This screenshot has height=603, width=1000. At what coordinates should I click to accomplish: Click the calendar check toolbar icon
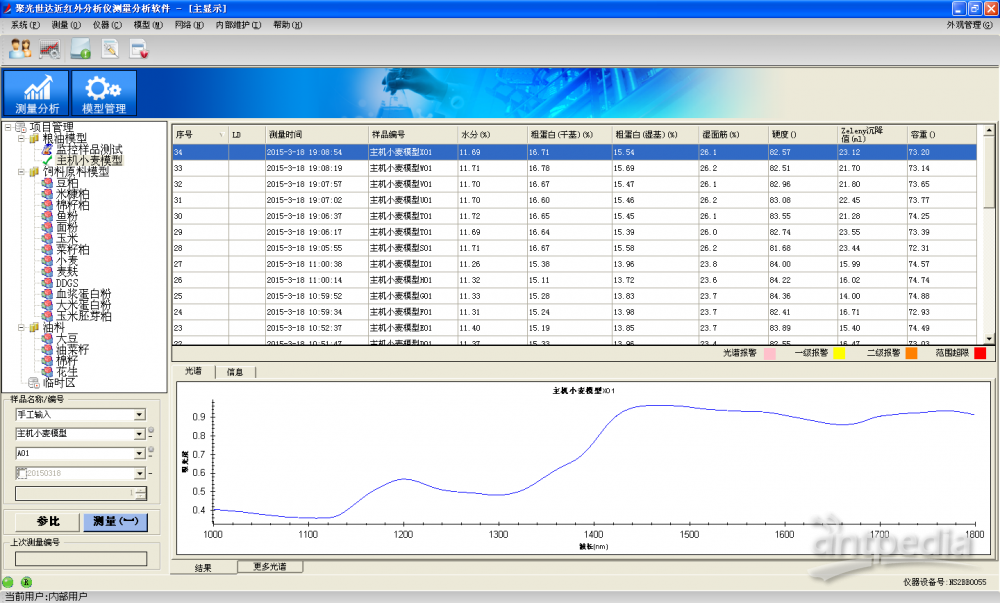point(139,48)
